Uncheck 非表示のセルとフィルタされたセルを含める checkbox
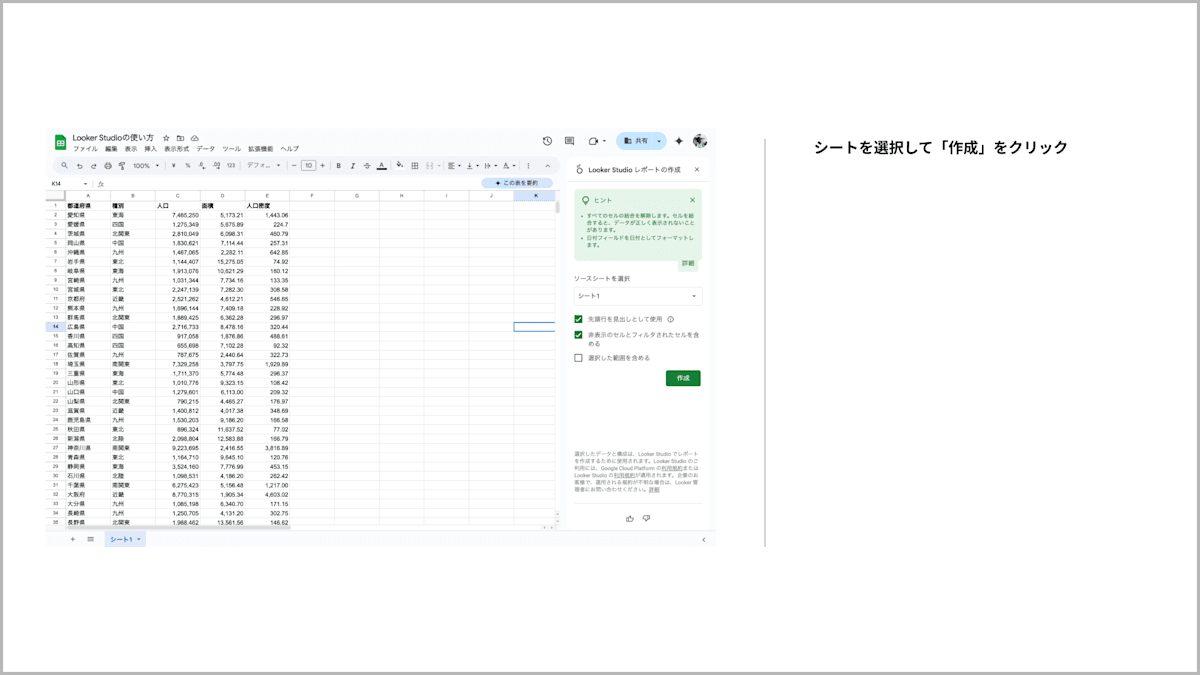The image size is (1200, 675). pos(578,335)
